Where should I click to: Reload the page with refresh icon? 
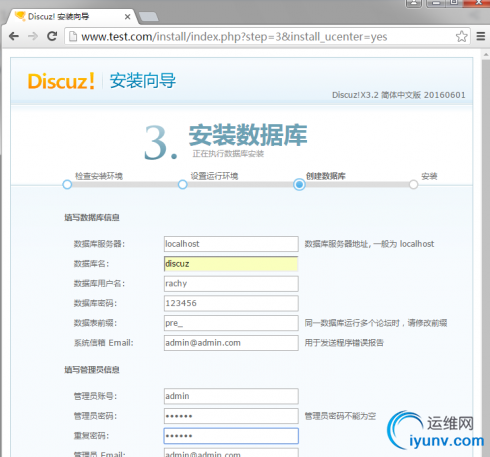52,36
